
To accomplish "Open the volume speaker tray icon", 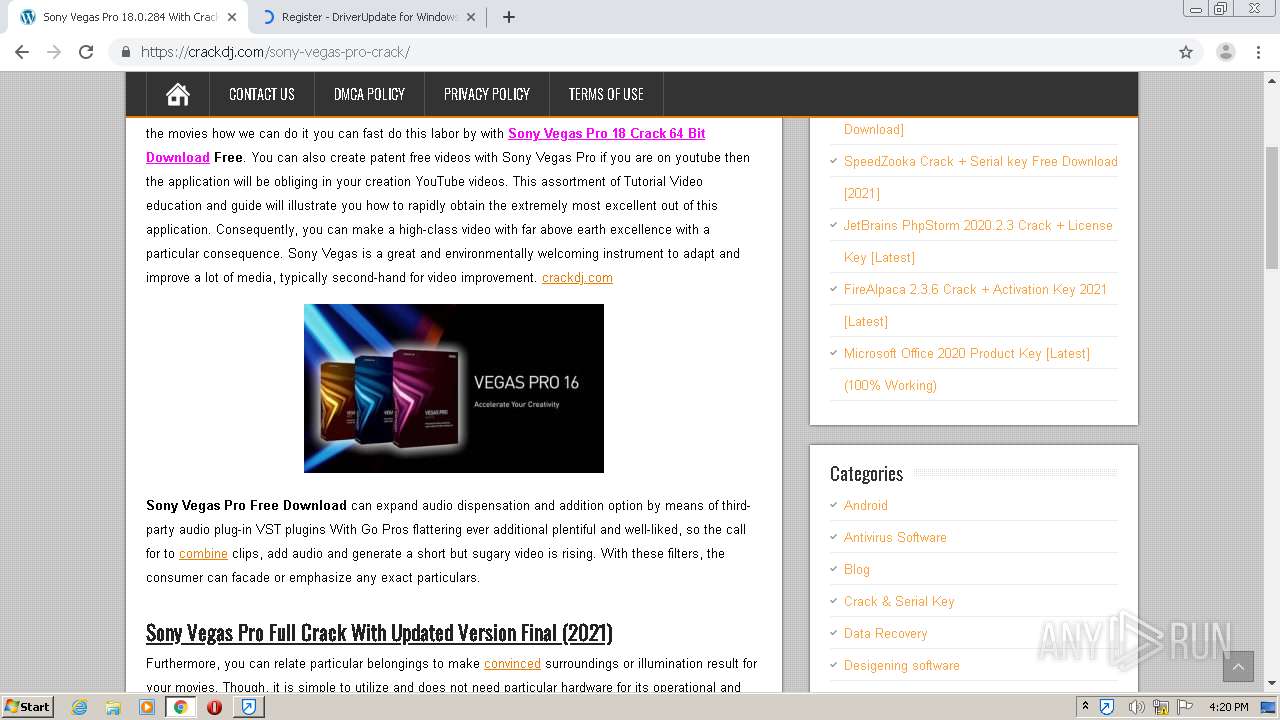I will point(1136,707).
